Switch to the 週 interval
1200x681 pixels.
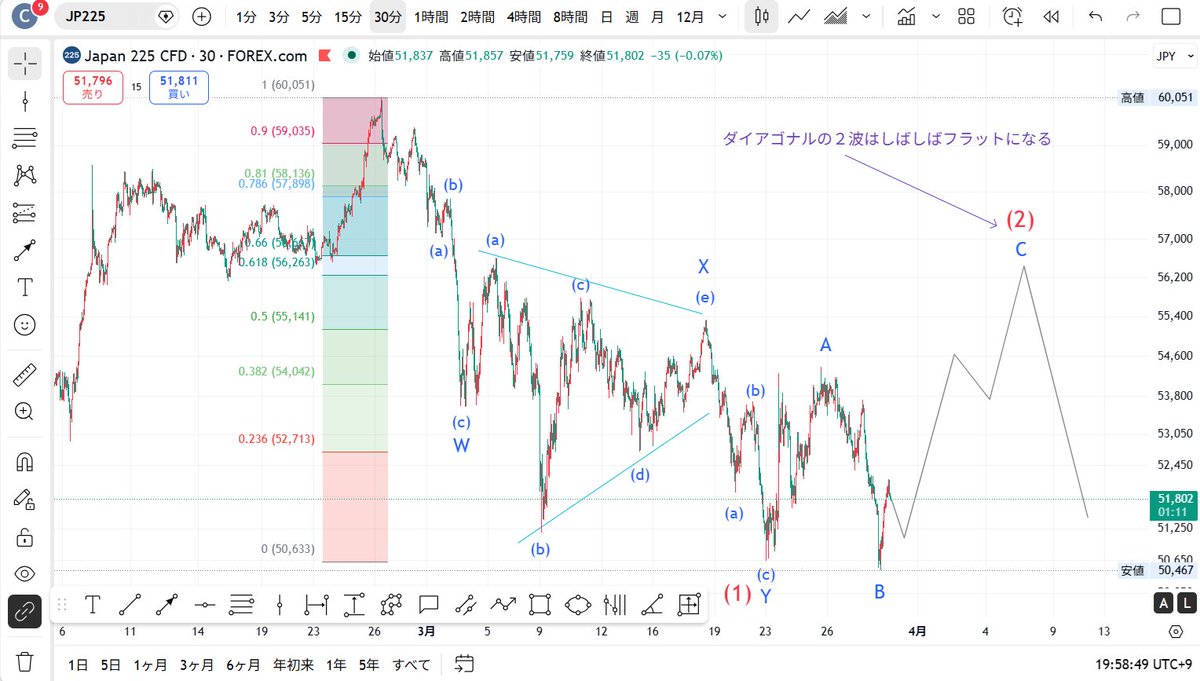pyautogui.click(x=632, y=16)
